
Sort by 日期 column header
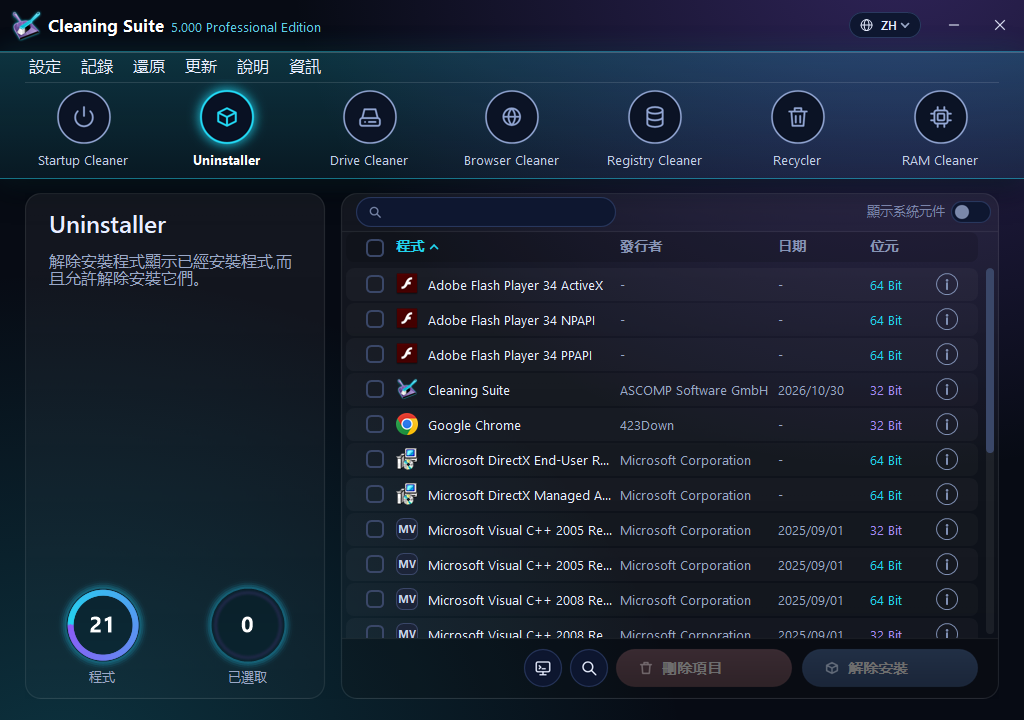click(792, 246)
